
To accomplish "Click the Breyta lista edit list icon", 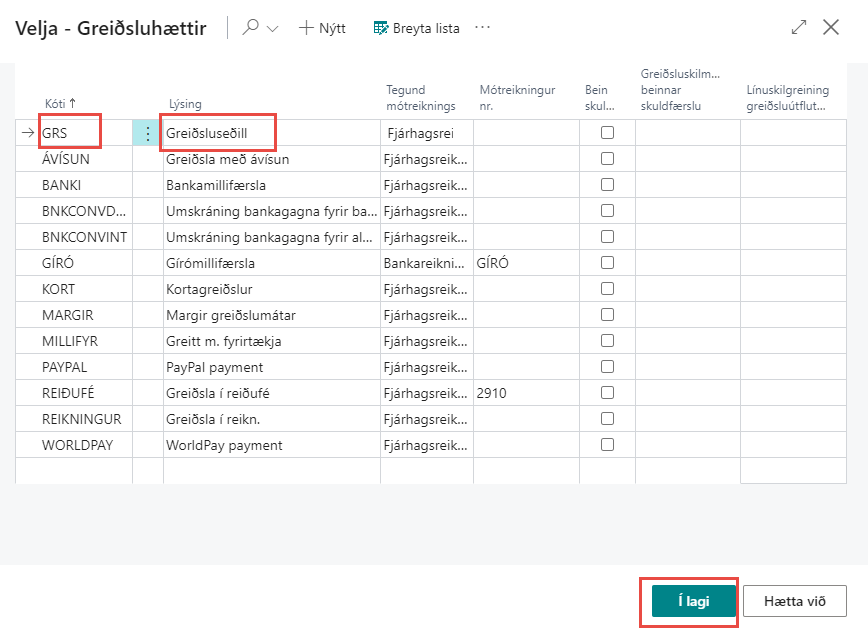I will 380,28.
